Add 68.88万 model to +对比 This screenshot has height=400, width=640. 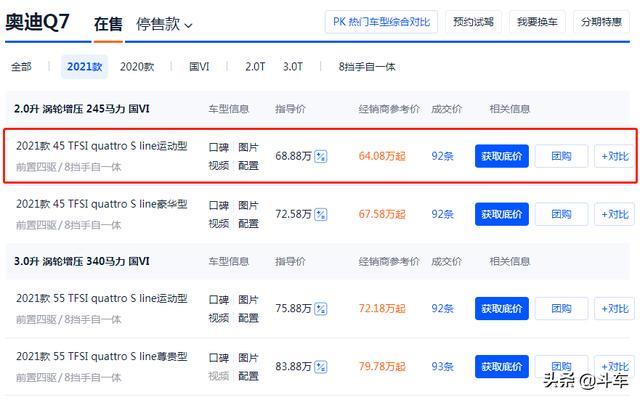615,156
